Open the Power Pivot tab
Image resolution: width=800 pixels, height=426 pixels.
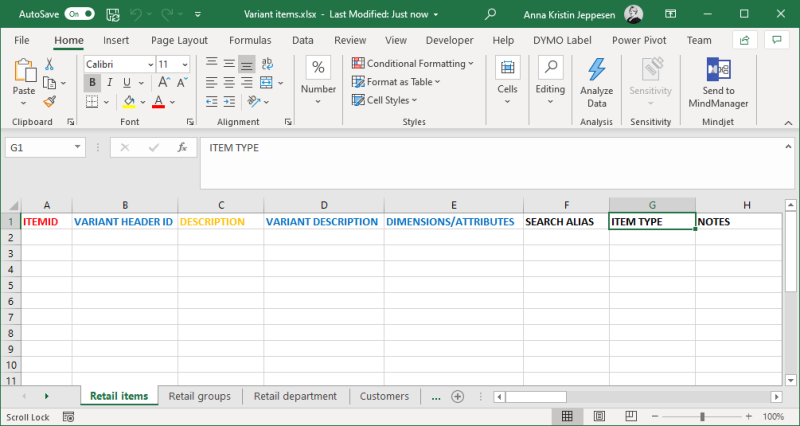point(639,40)
